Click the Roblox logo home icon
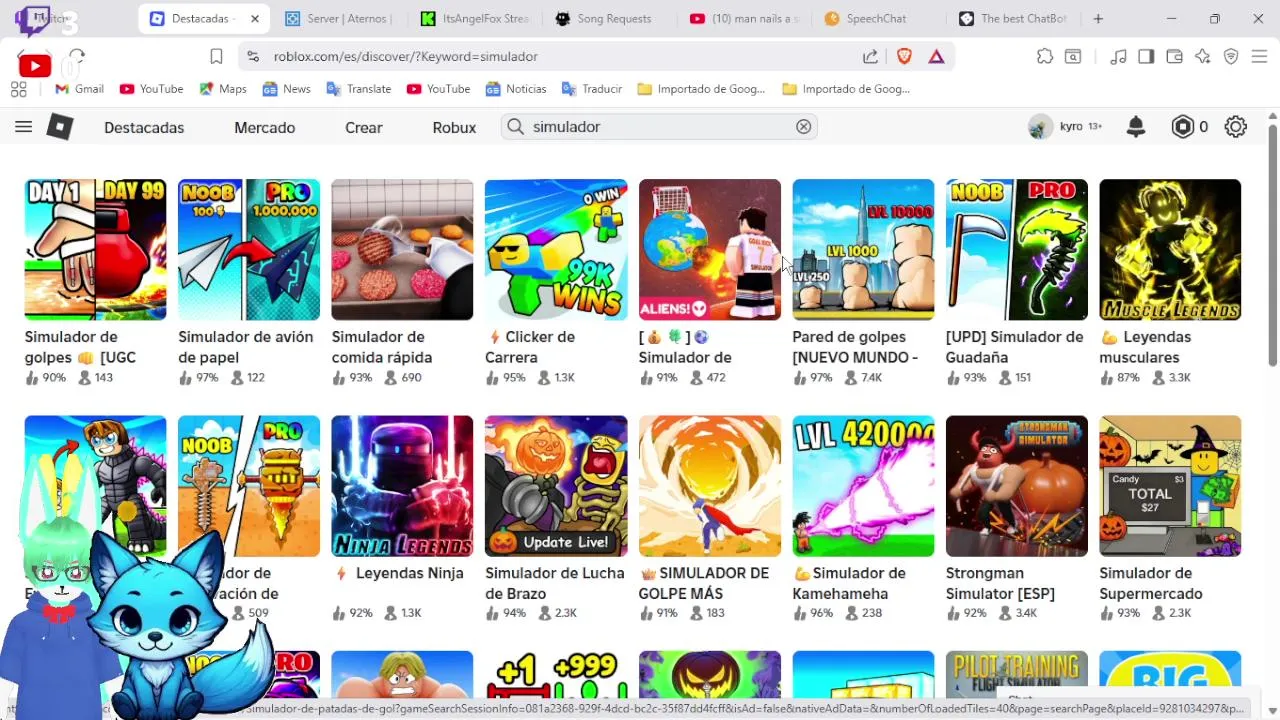Screen dimensions: 1280x720 [x=60, y=127]
